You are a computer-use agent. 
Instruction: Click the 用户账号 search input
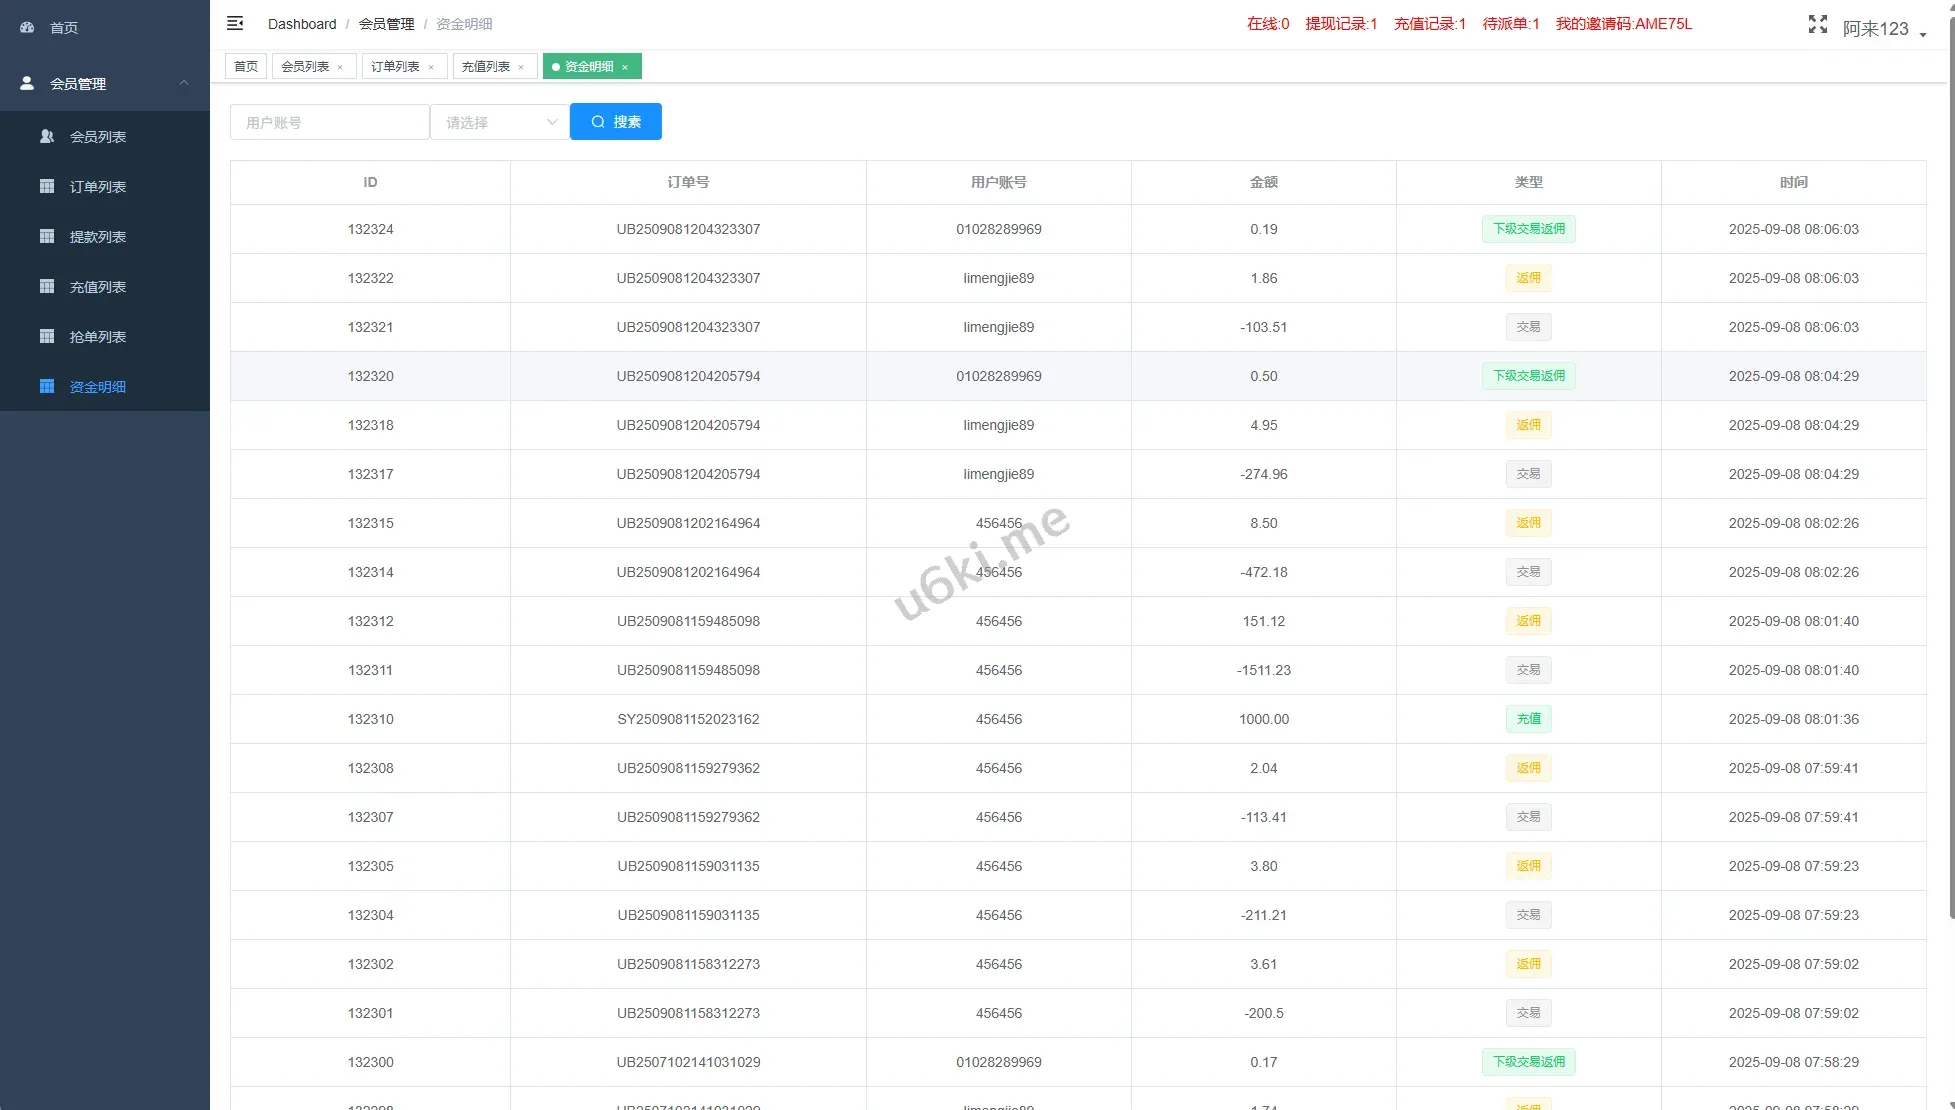pyautogui.click(x=329, y=122)
